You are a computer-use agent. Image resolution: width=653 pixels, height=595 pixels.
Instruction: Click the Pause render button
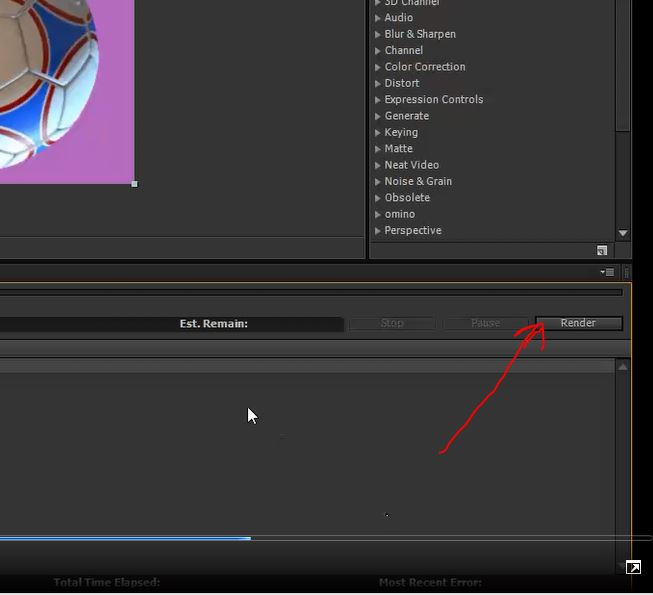tap(485, 323)
